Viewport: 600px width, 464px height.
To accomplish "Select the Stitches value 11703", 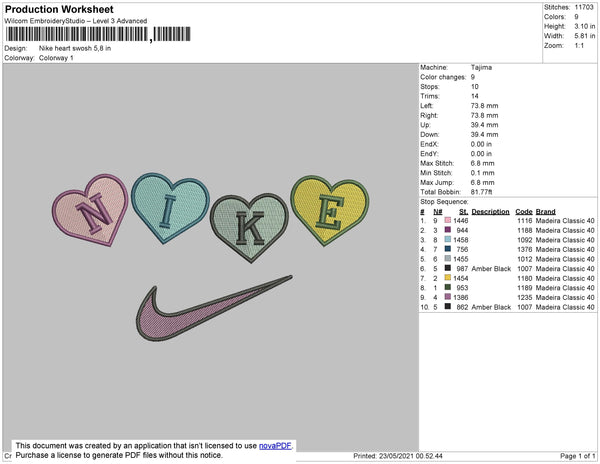I will [584, 7].
